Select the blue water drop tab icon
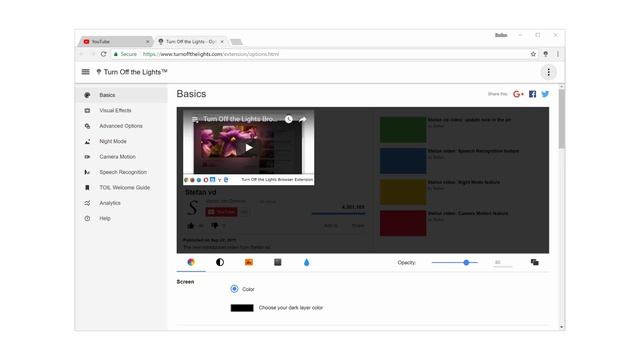640x360 pixels. [307, 262]
